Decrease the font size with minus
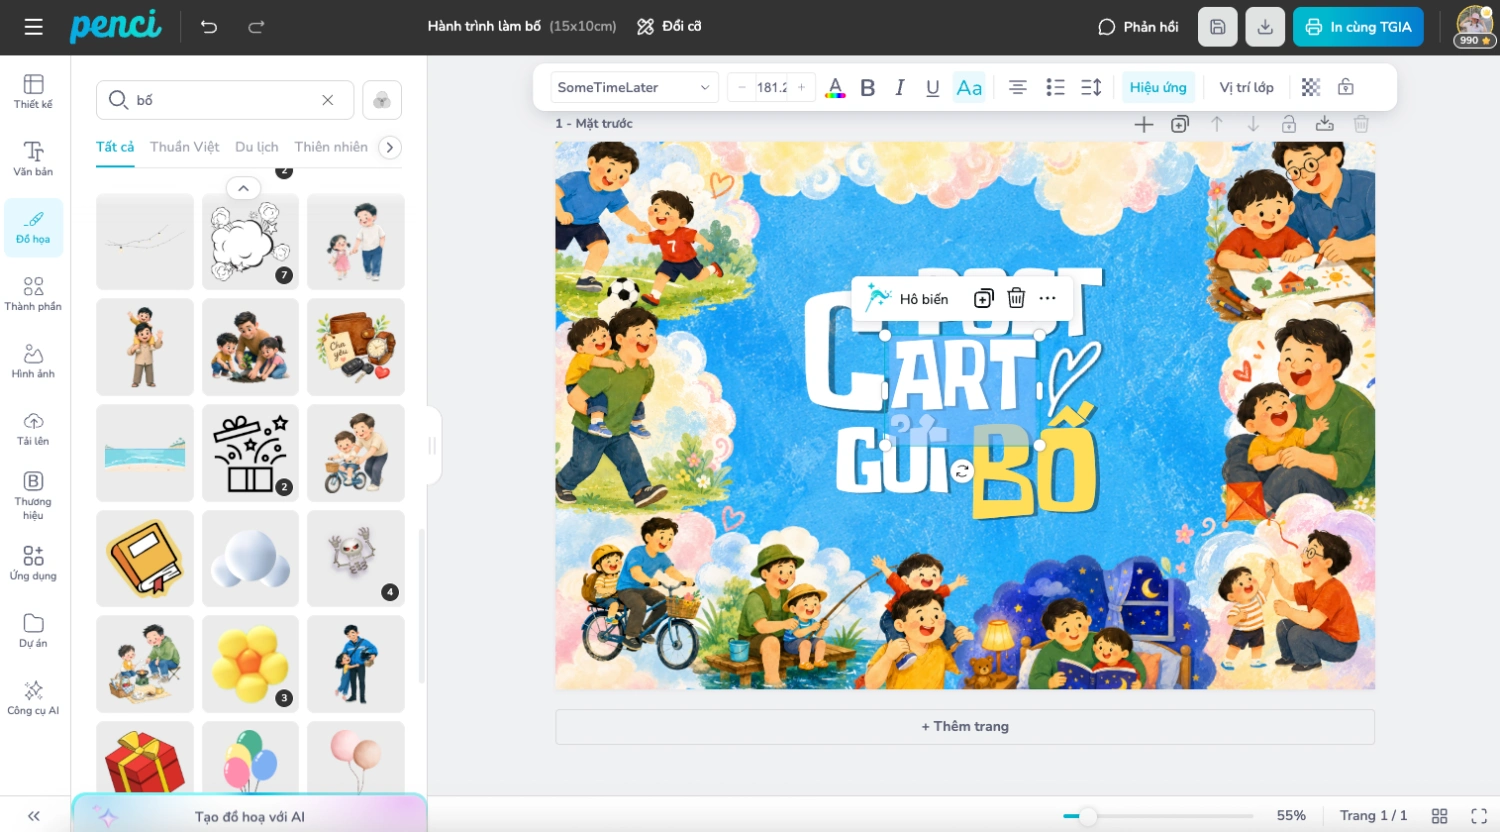 coord(741,87)
